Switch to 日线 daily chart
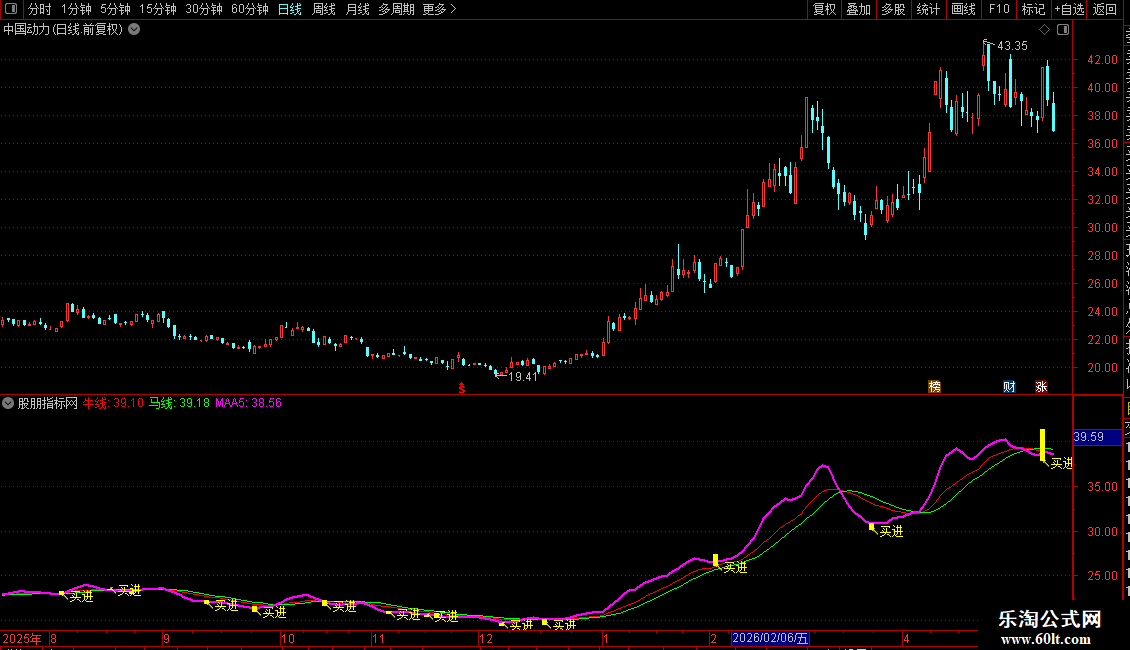The image size is (1130, 650). click(x=290, y=9)
